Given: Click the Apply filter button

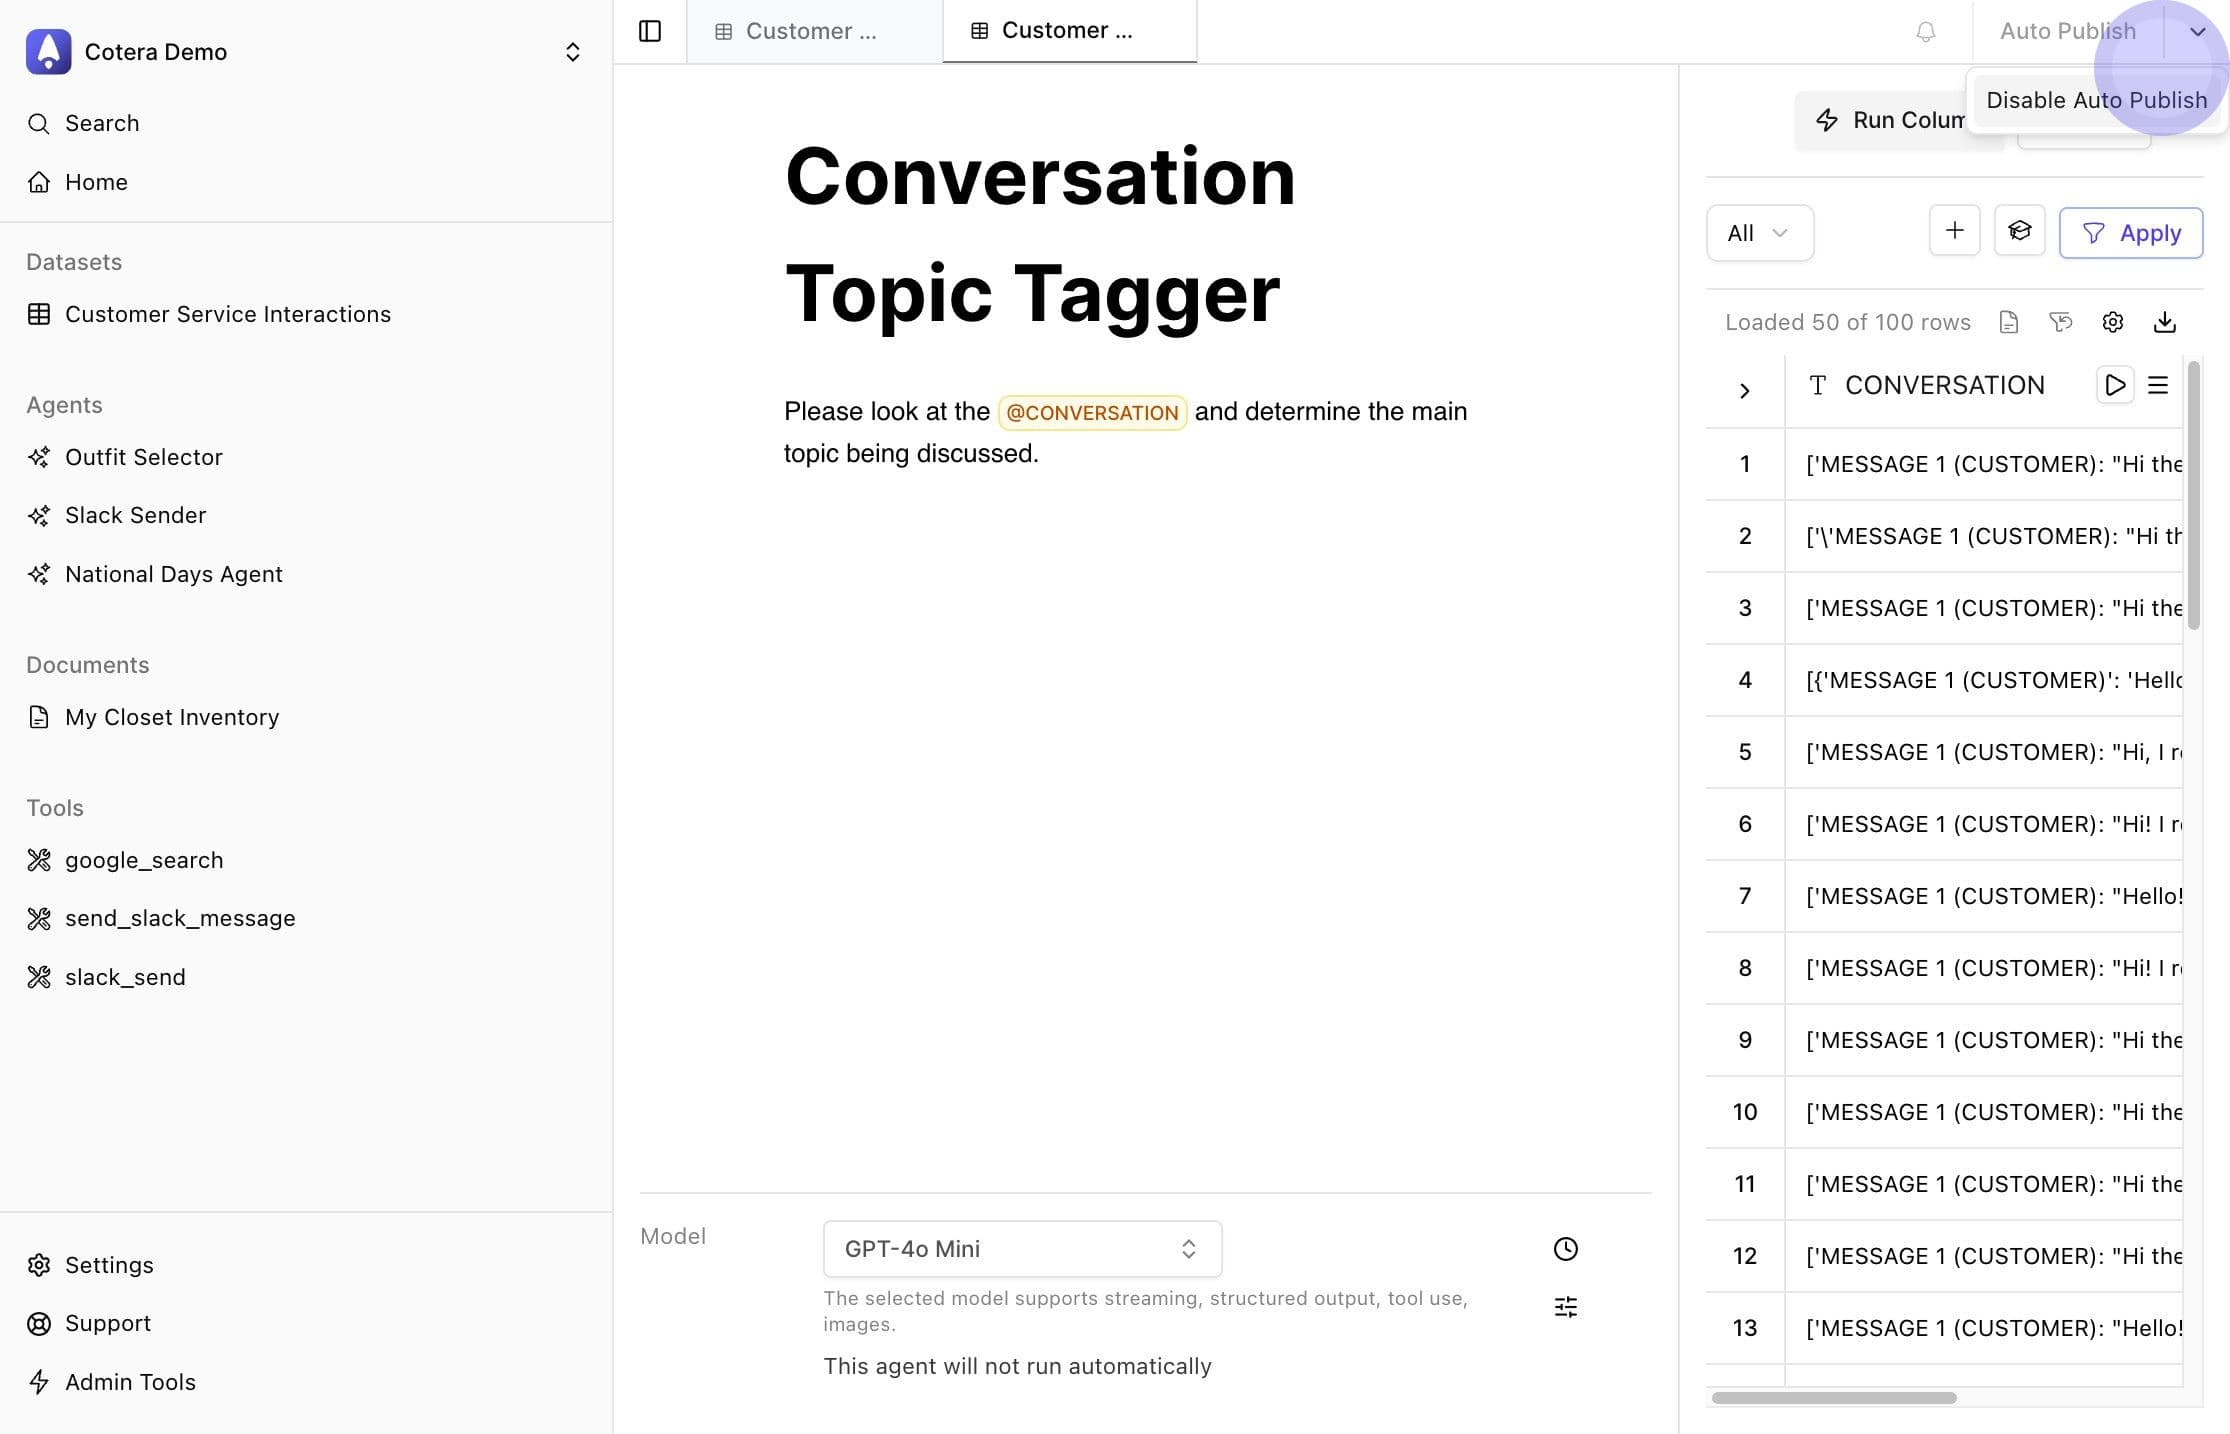Looking at the screenshot, I should [2130, 233].
